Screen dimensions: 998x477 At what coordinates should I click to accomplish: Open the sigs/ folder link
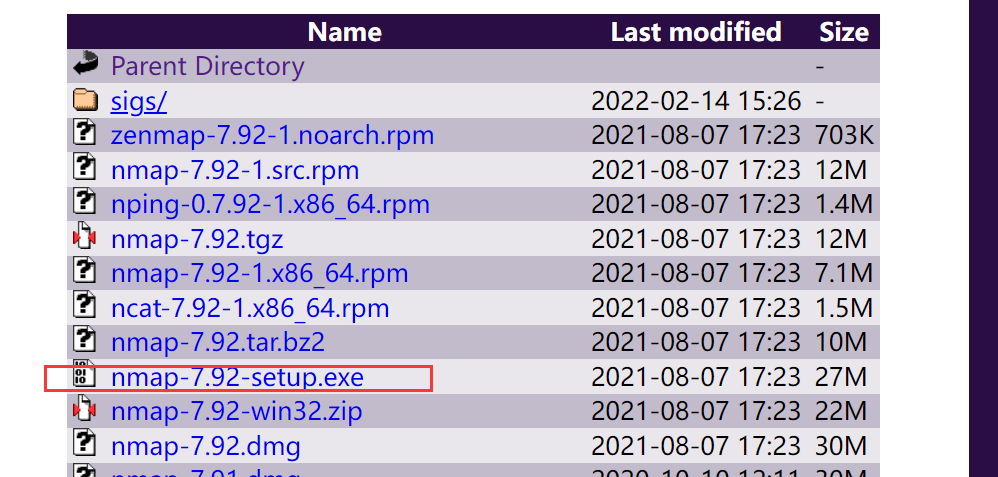click(139, 101)
